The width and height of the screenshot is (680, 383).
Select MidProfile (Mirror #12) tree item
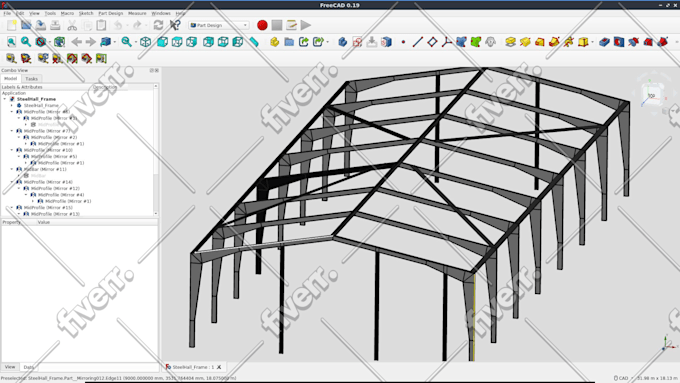(x=55, y=188)
